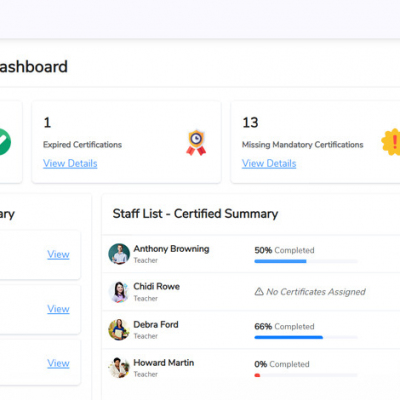Select the name Chidi Rowe

[157, 286]
